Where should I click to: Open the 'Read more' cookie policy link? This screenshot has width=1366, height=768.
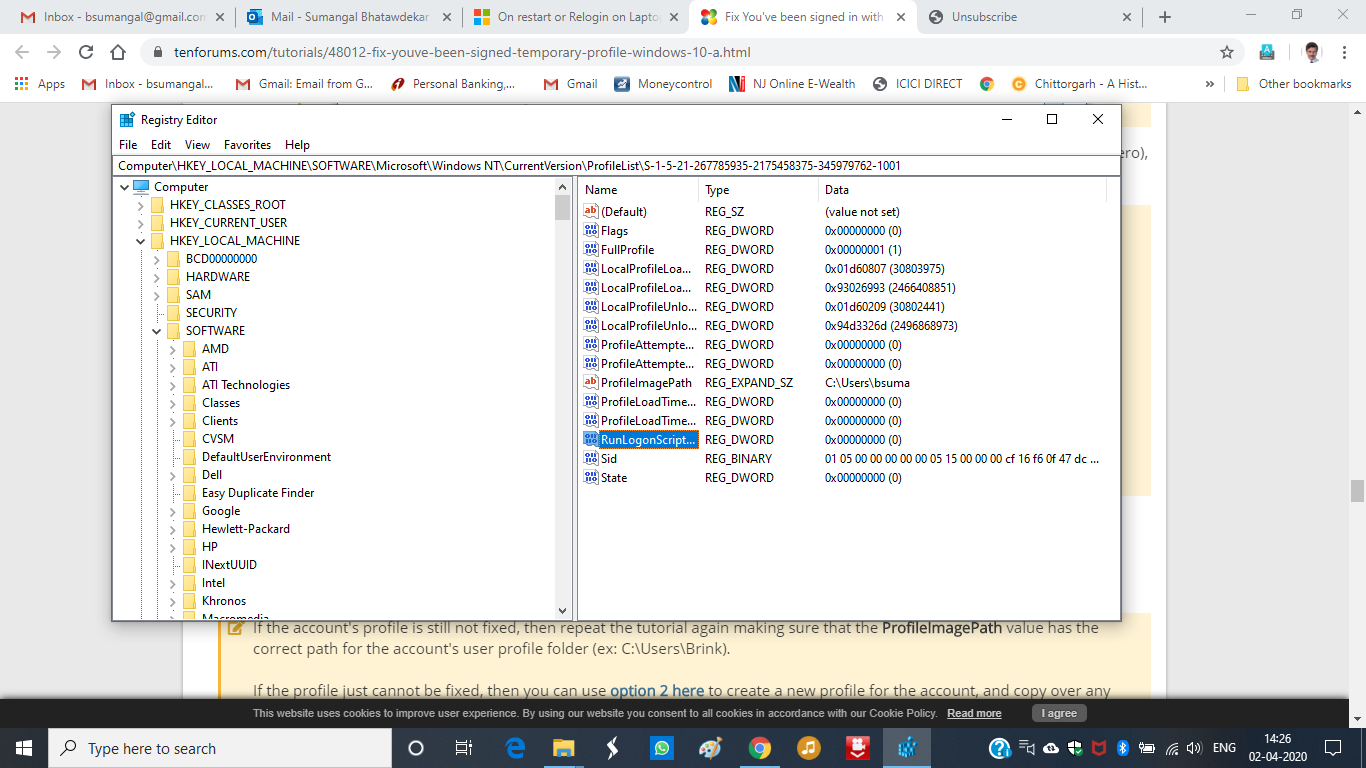click(974, 713)
